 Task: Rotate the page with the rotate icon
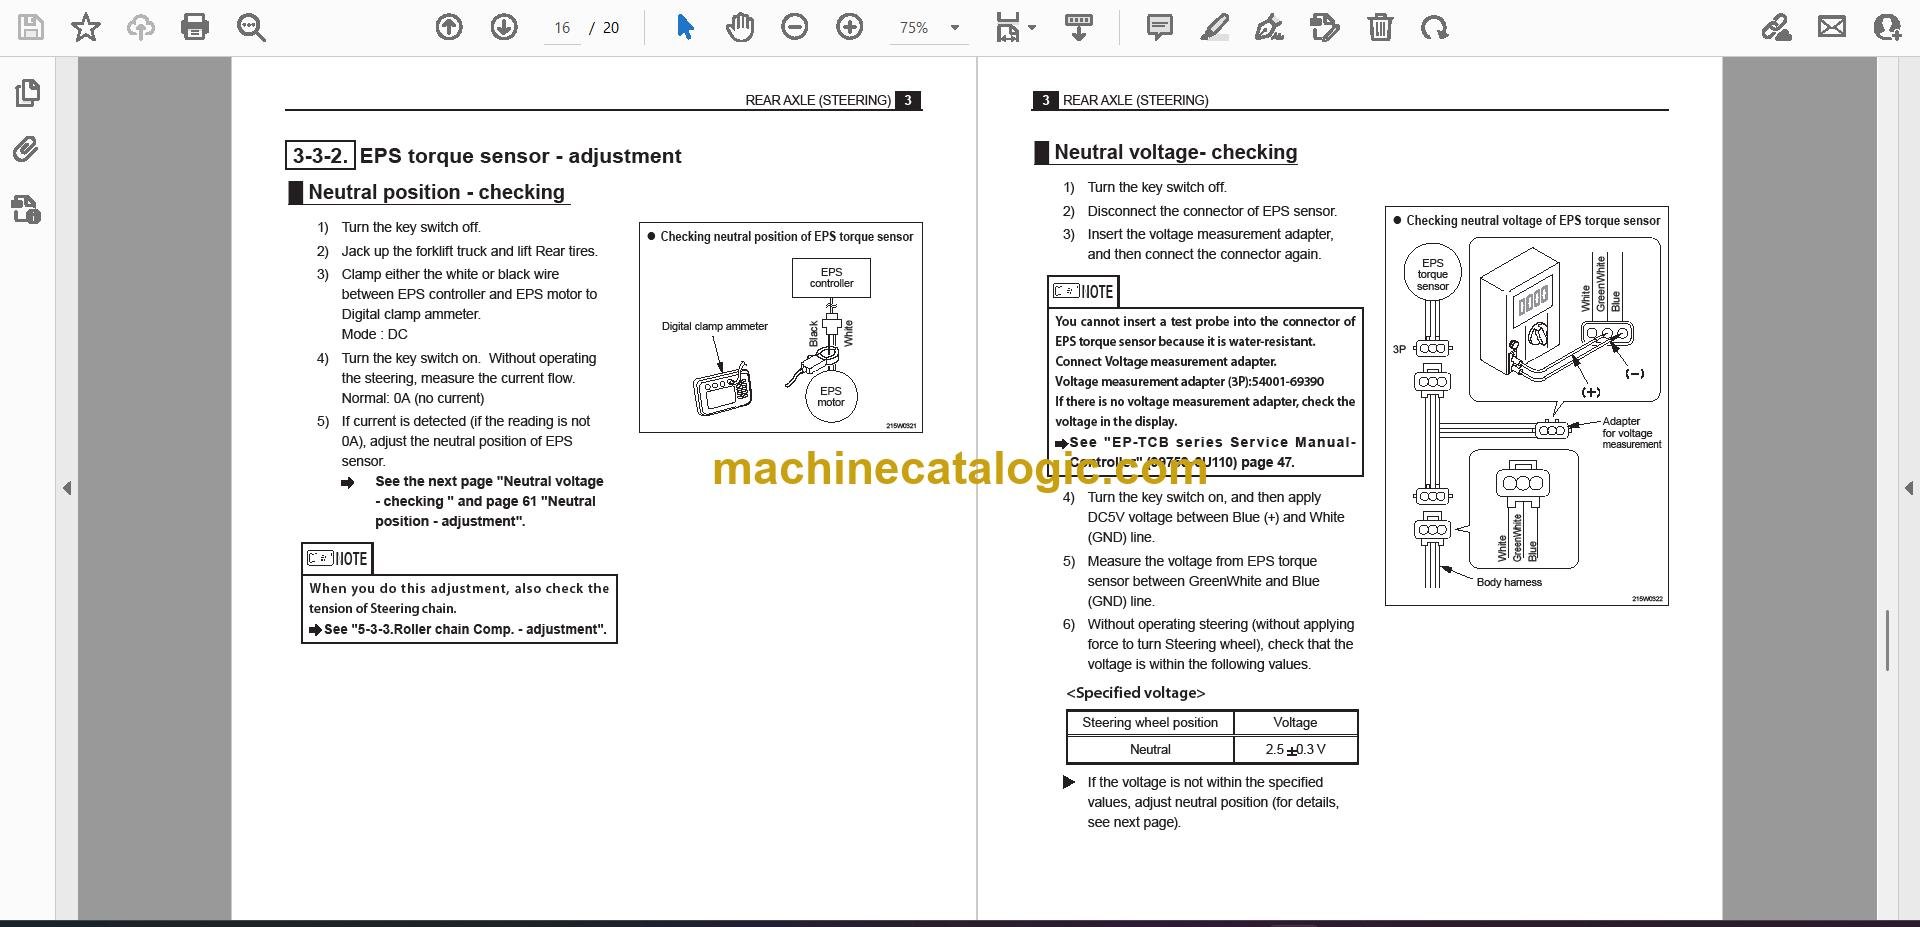[x=1434, y=27]
